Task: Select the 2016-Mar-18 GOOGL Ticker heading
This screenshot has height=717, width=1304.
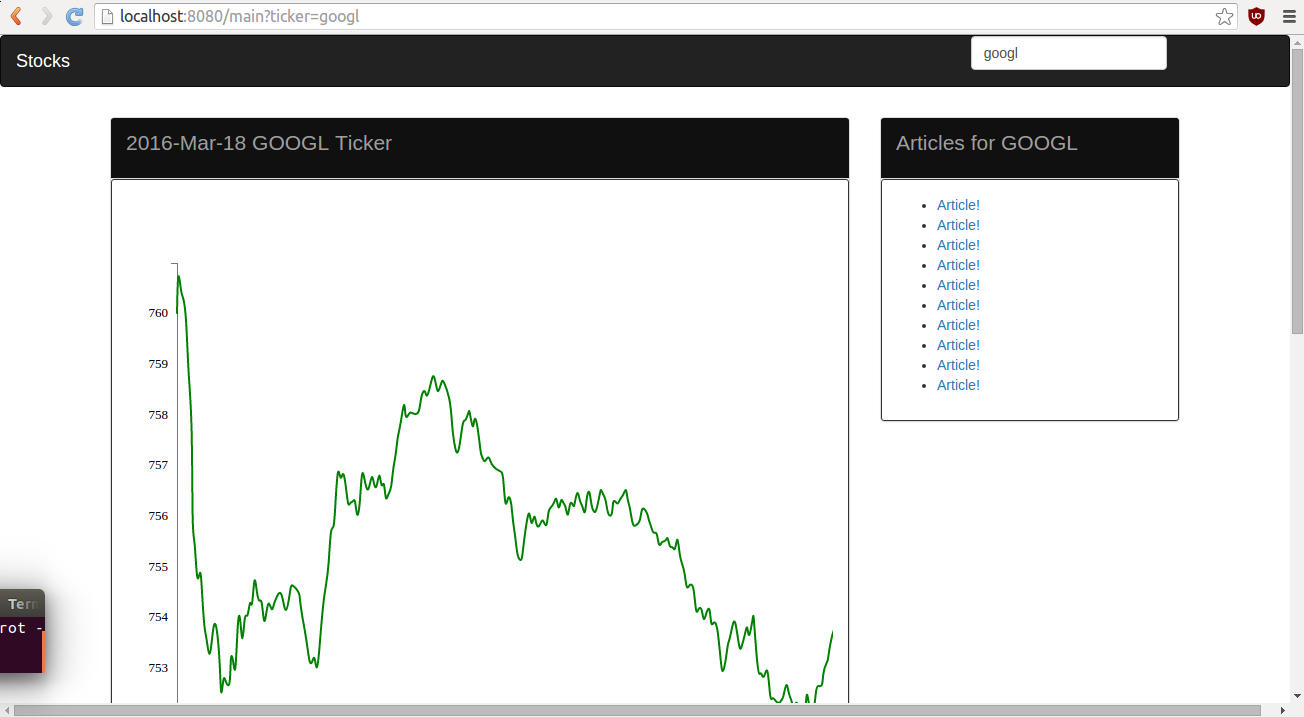Action: 259,143
